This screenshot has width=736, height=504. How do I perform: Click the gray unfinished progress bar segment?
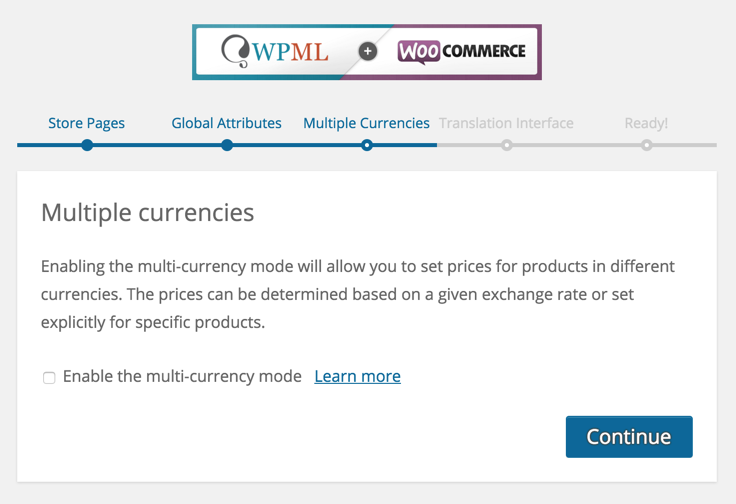(576, 145)
